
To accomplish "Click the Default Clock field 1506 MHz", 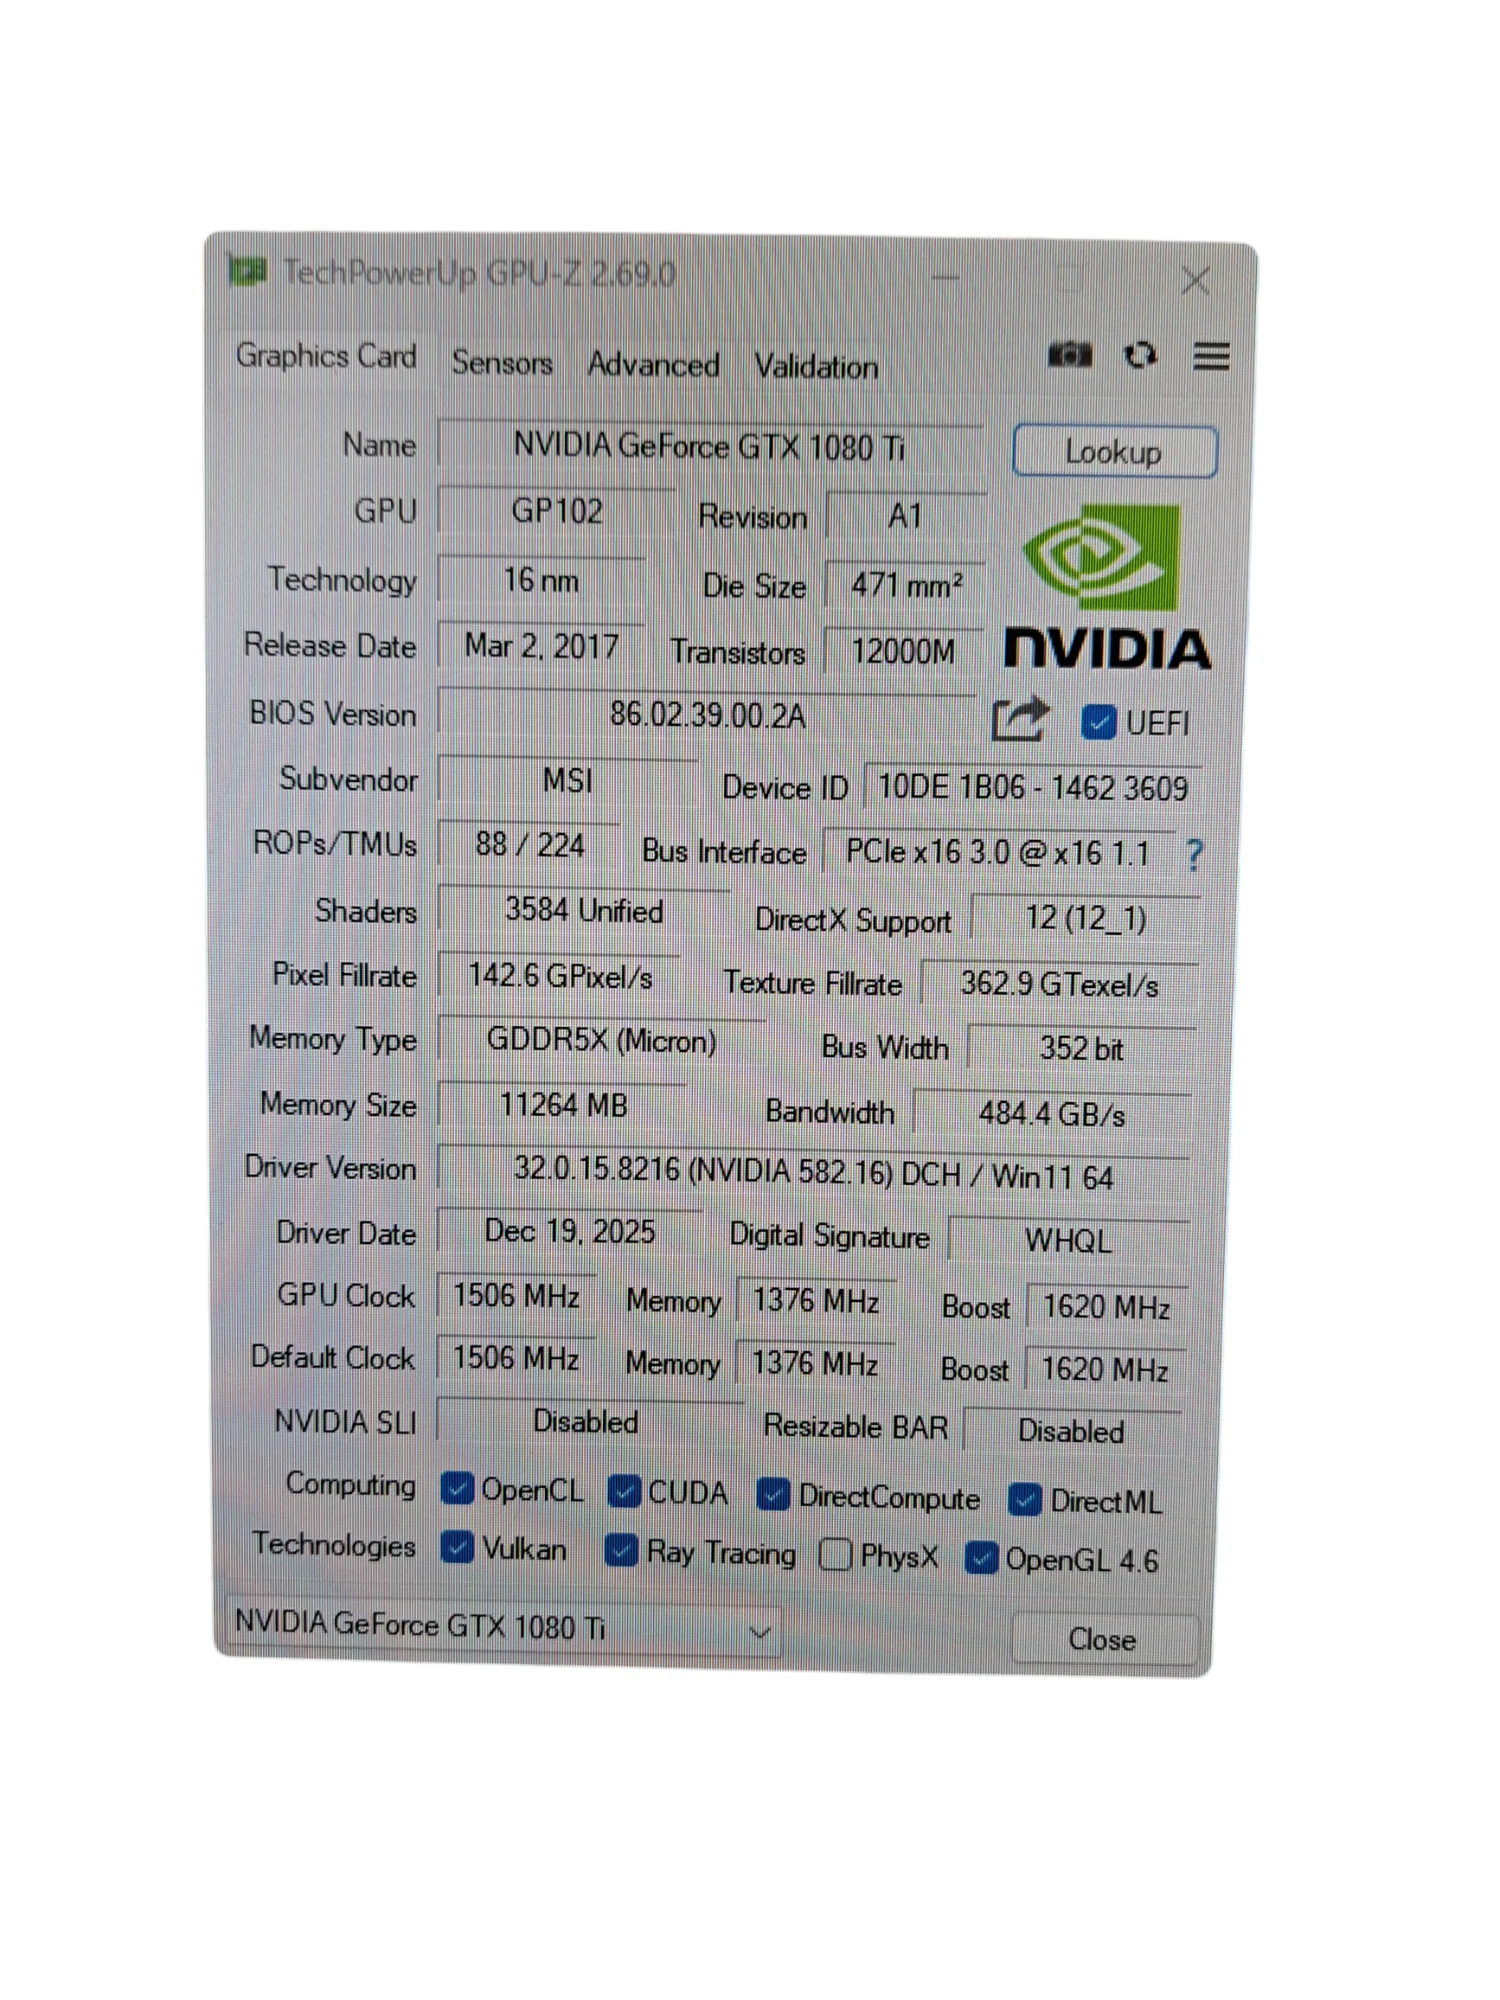I will [516, 1358].
